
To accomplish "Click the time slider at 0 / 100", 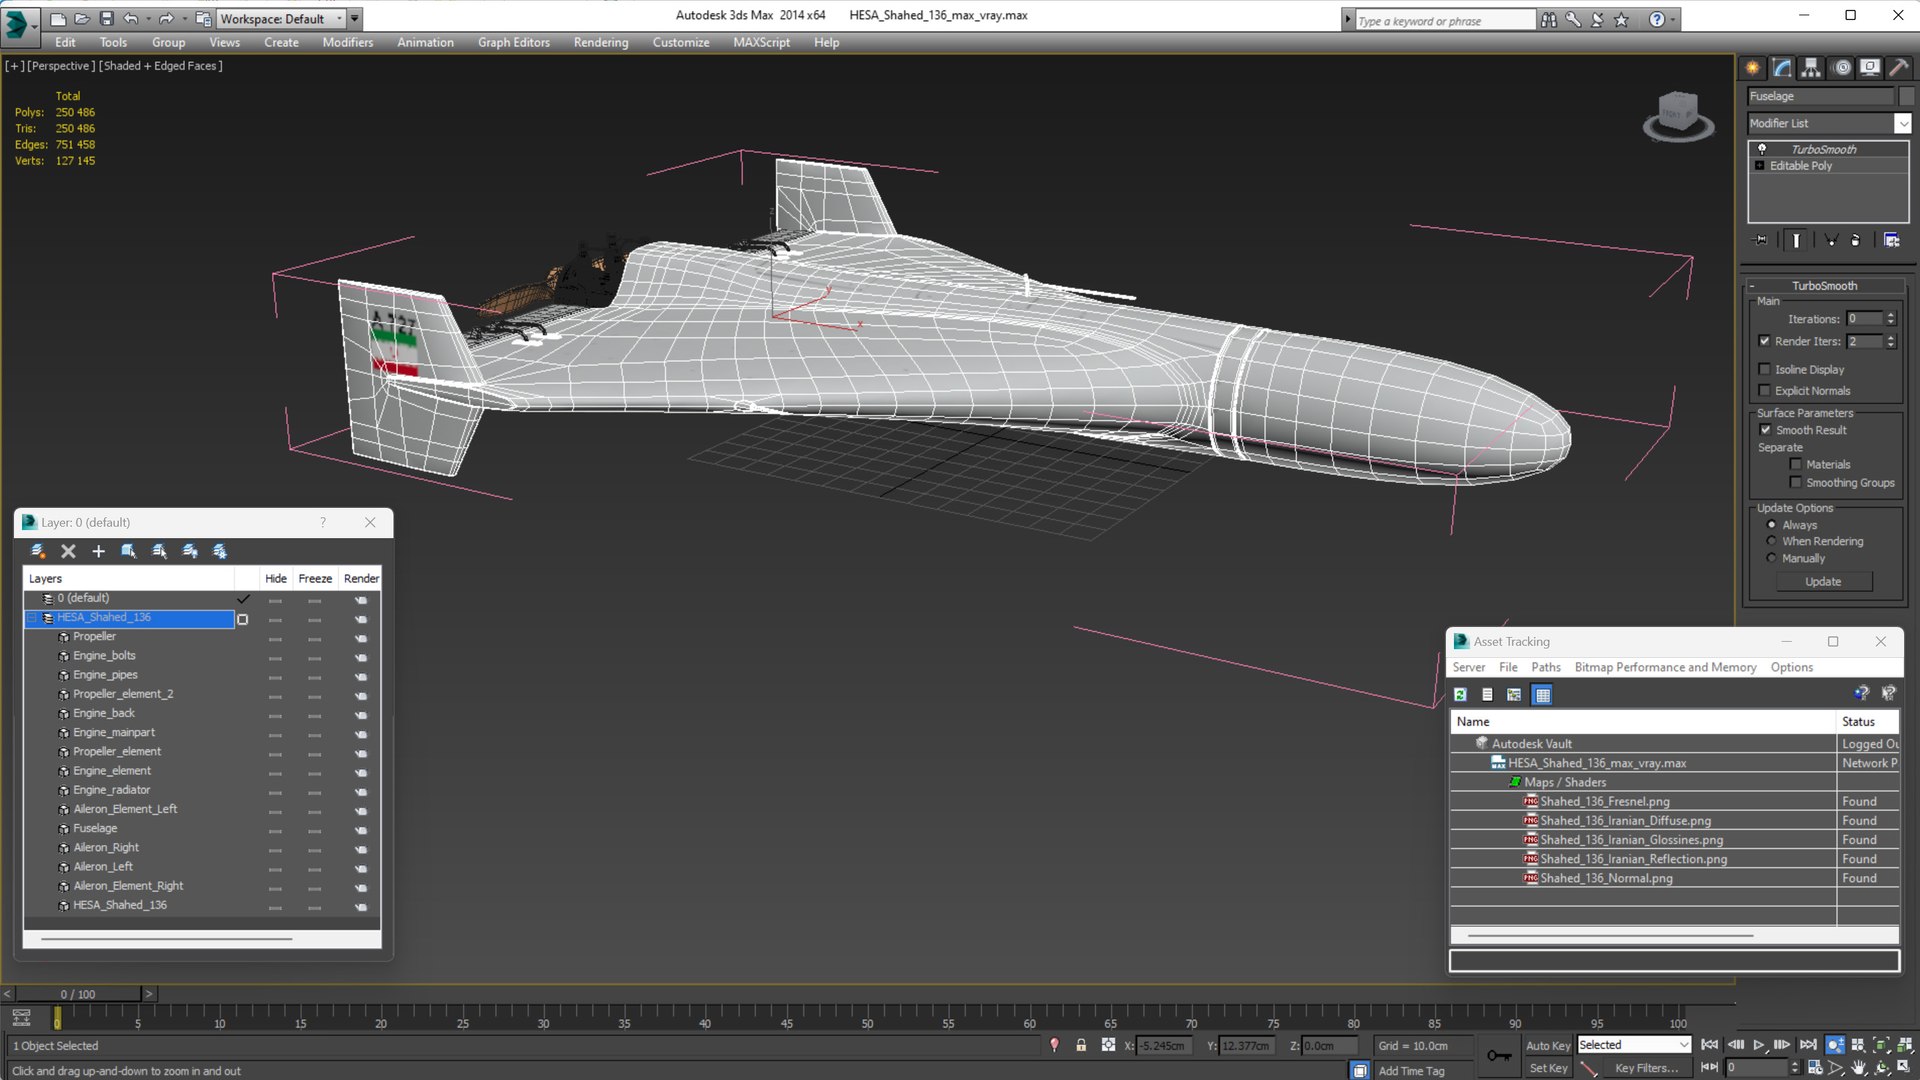I will point(78,994).
